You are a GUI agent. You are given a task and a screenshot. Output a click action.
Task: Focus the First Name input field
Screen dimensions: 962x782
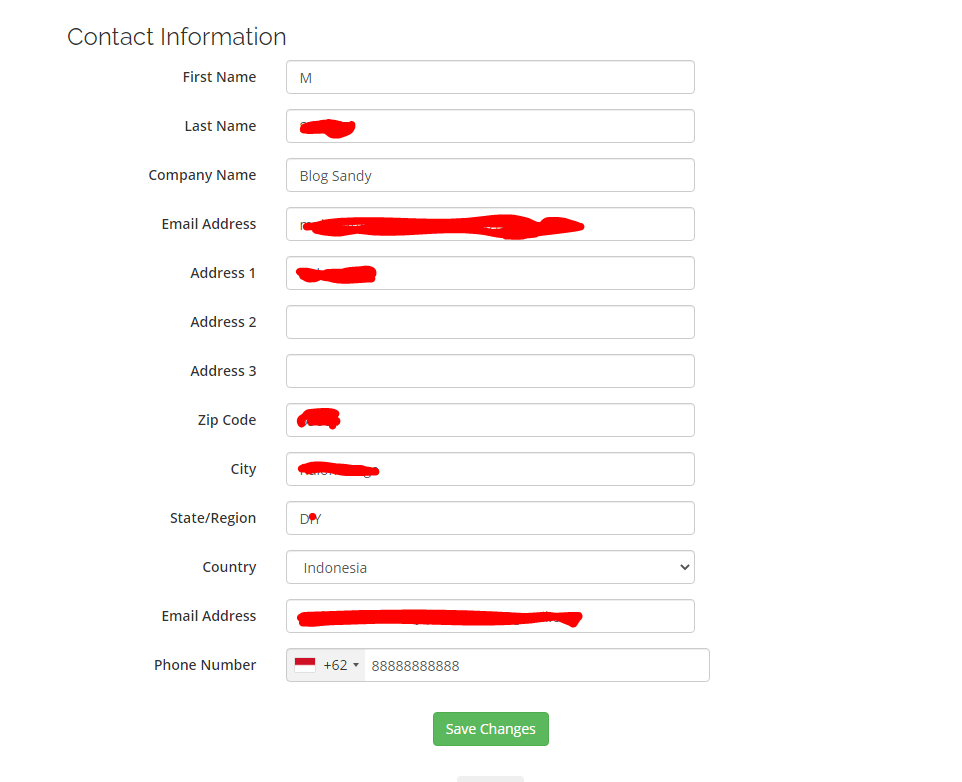click(x=490, y=77)
